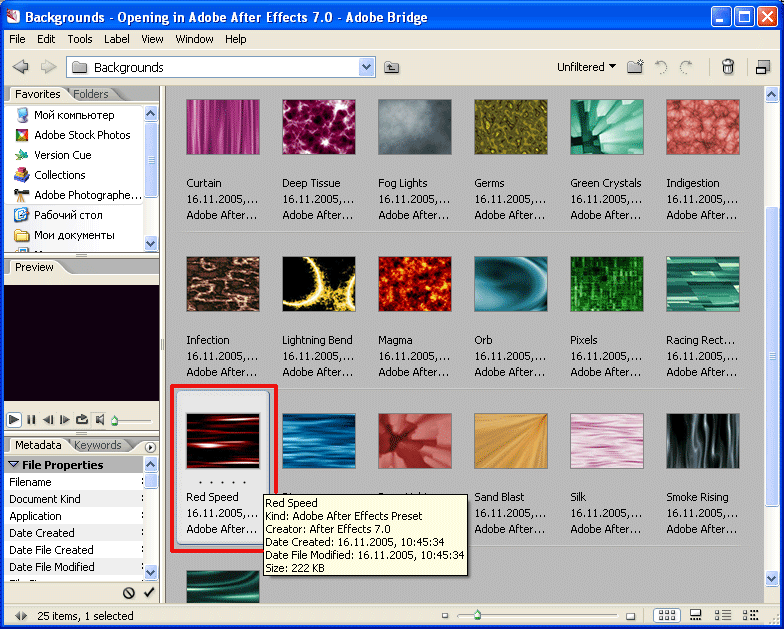784x629 pixels.
Task: Switch to the Keywords tab
Action: click(x=98, y=445)
